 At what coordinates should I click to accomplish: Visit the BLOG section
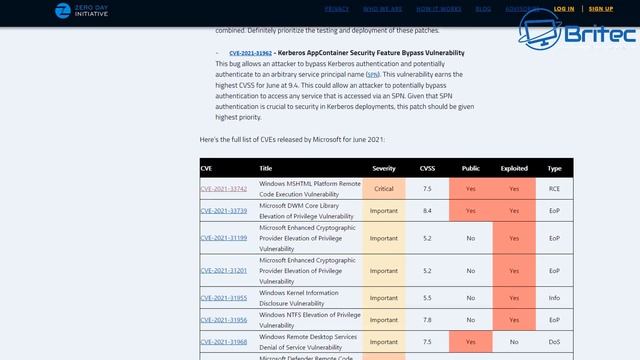(483, 9)
